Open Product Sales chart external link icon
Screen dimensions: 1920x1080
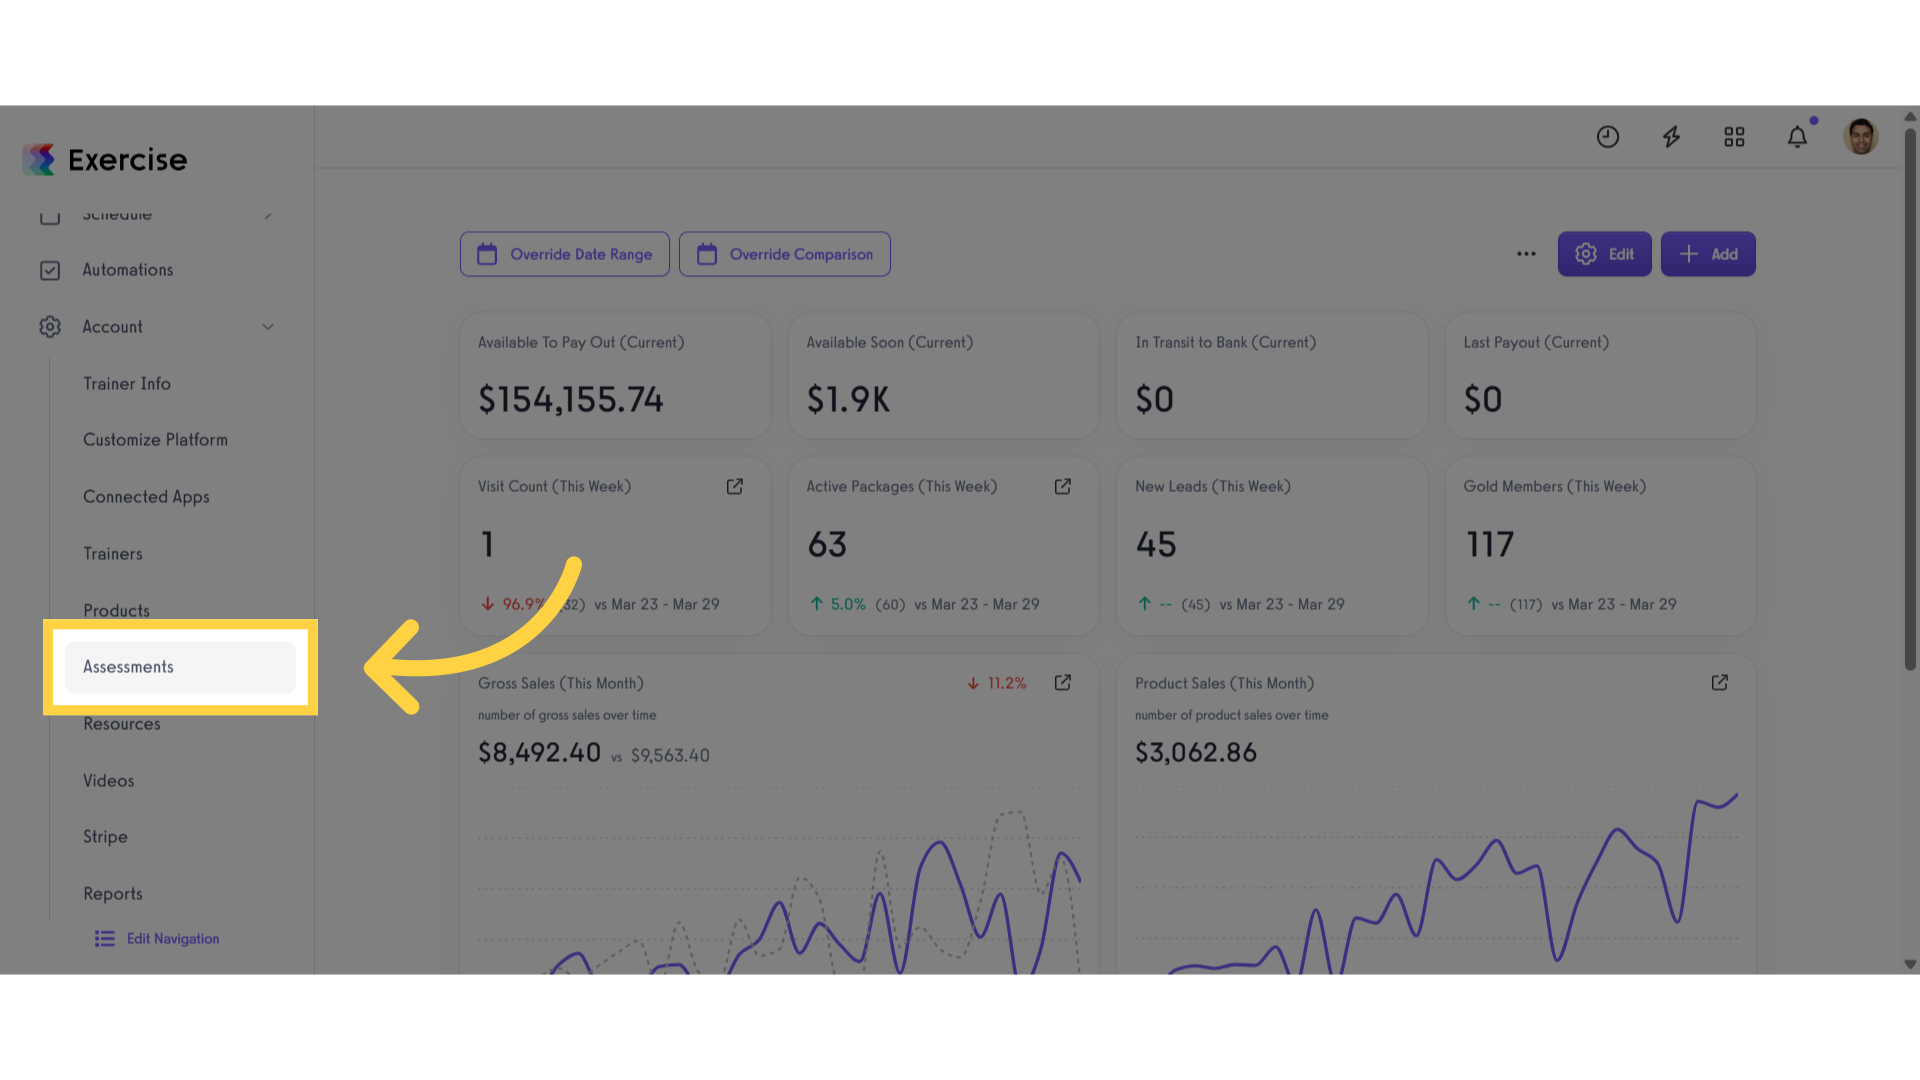click(1720, 682)
